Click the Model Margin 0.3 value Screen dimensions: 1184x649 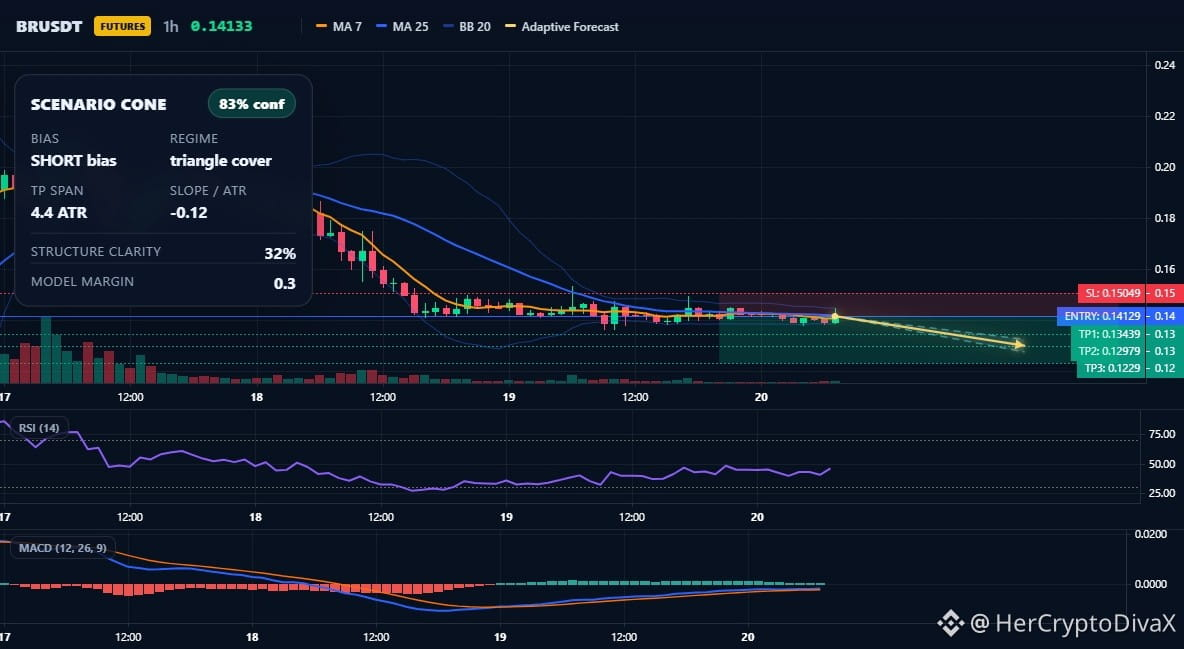tap(285, 283)
